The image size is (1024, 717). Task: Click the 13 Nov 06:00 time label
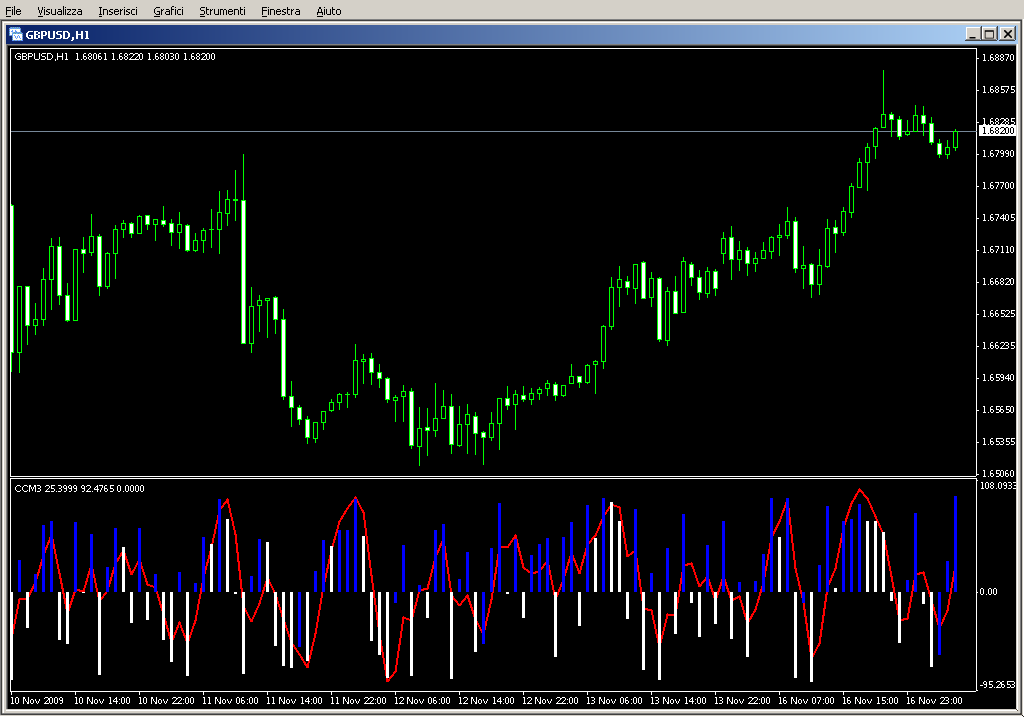pyautogui.click(x=614, y=701)
